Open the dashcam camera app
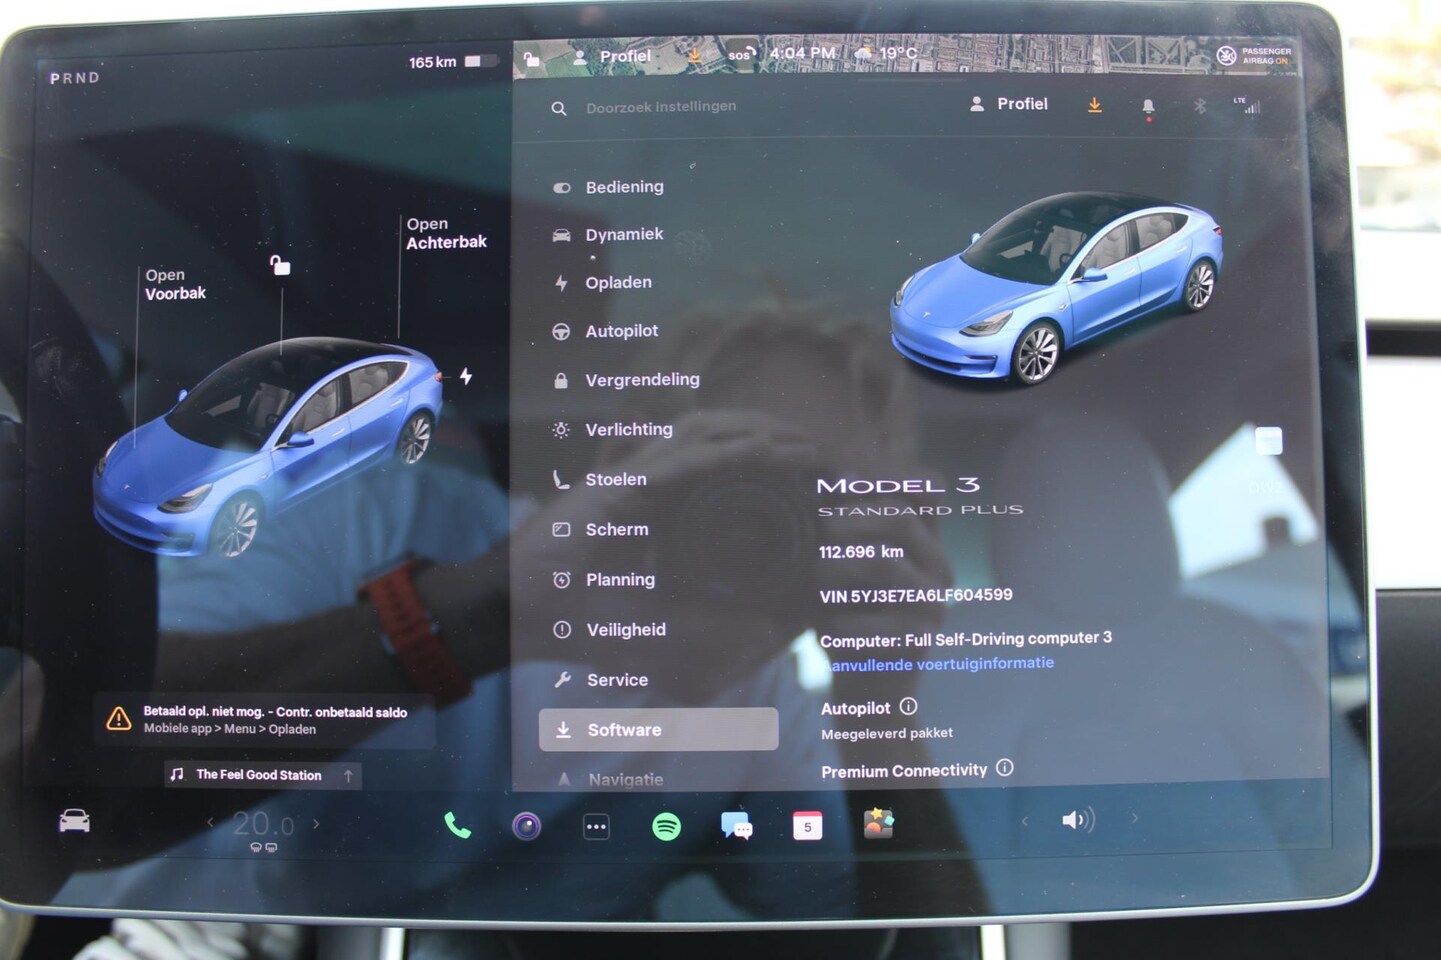 (x=526, y=826)
